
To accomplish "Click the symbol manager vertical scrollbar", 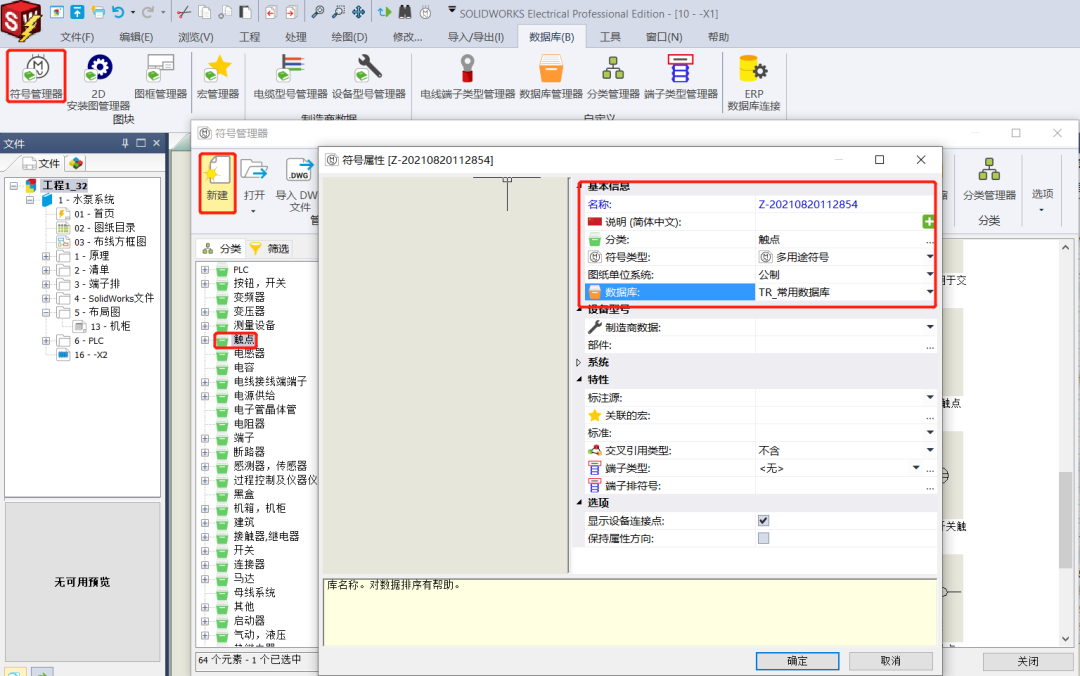I will click(x=1065, y=518).
